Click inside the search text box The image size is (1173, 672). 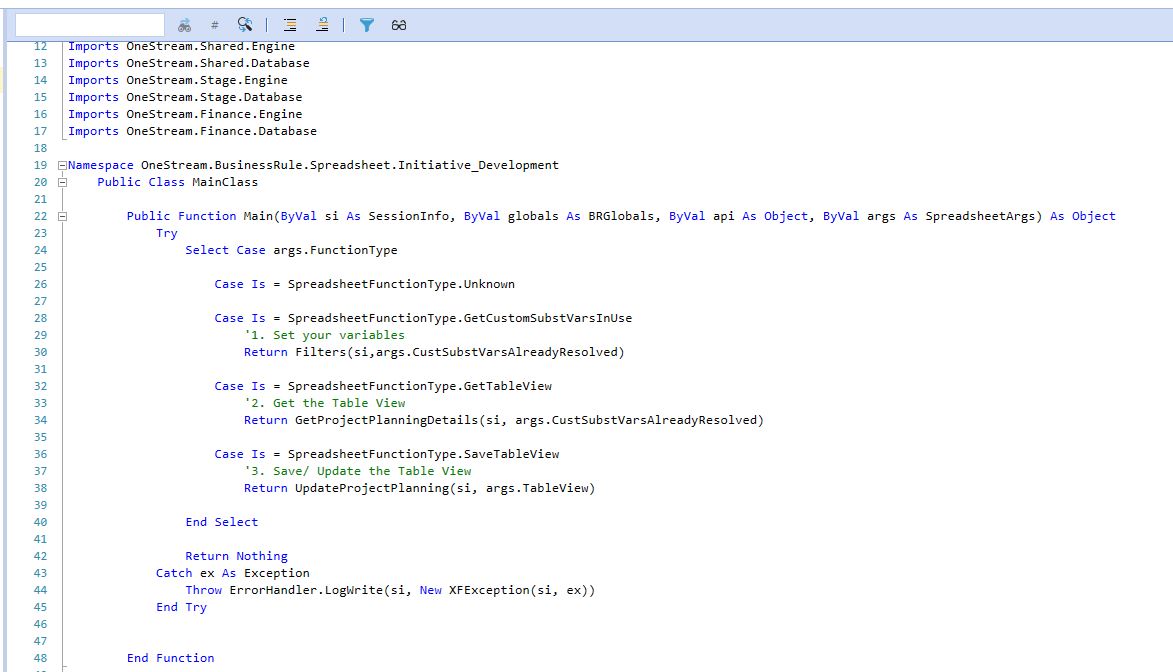point(88,24)
